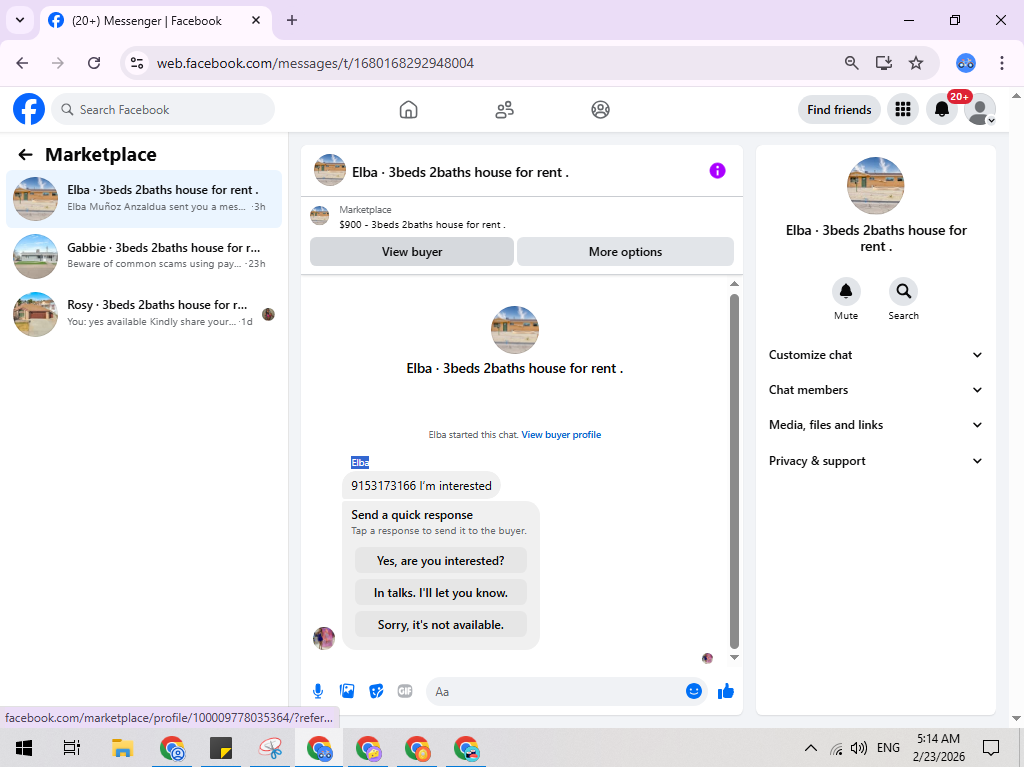The image size is (1024, 767).
Task: Go back using the Marketplace back arrow
Action: tap(25, 155)
